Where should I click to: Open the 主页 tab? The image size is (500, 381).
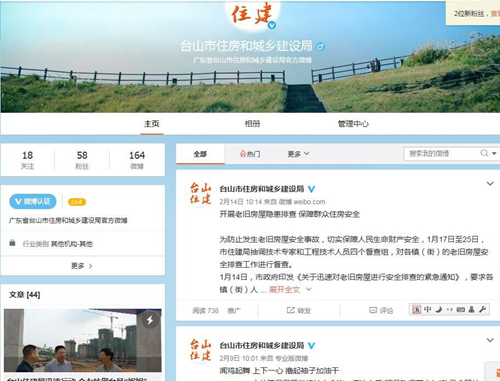pos(152,124)
